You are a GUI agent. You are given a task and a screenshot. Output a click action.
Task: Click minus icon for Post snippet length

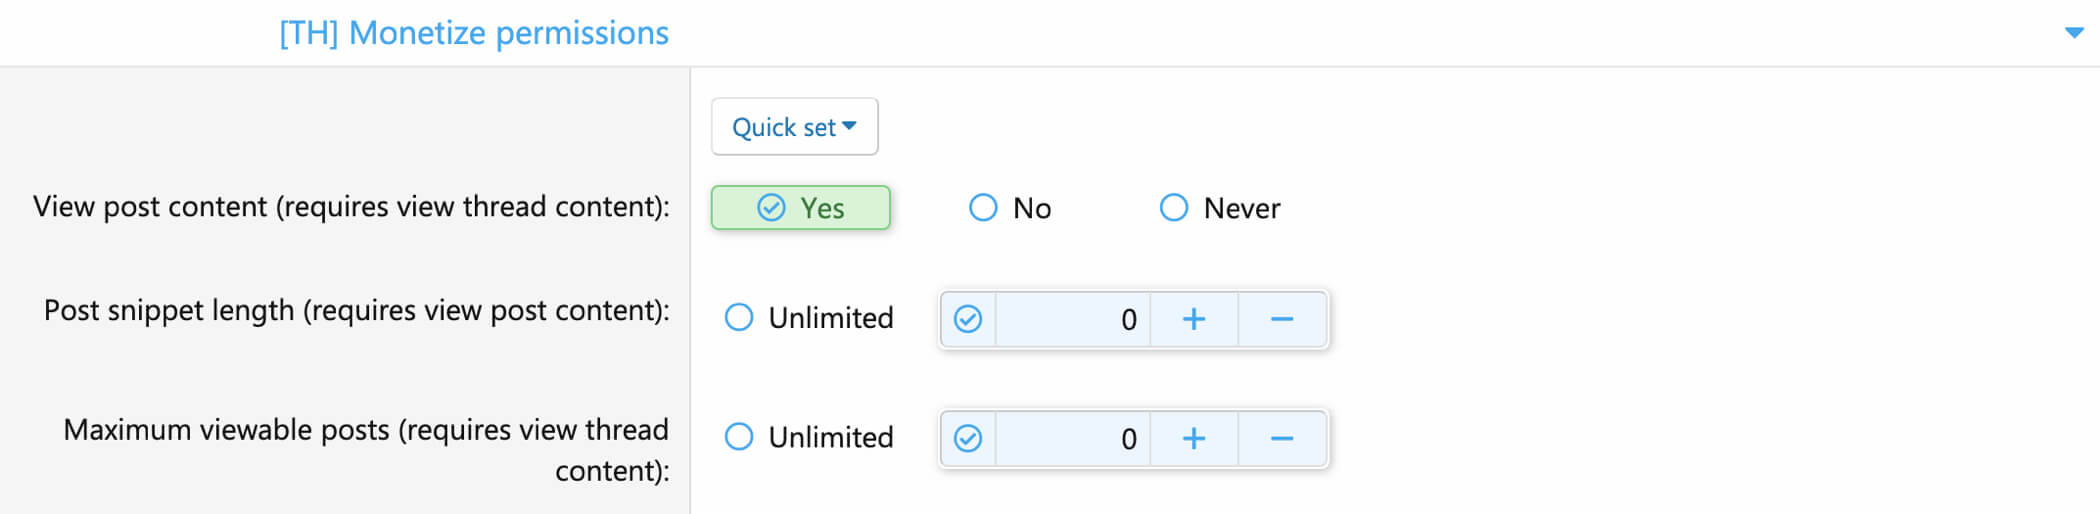pyautogui.click(x=1282, y=320)
